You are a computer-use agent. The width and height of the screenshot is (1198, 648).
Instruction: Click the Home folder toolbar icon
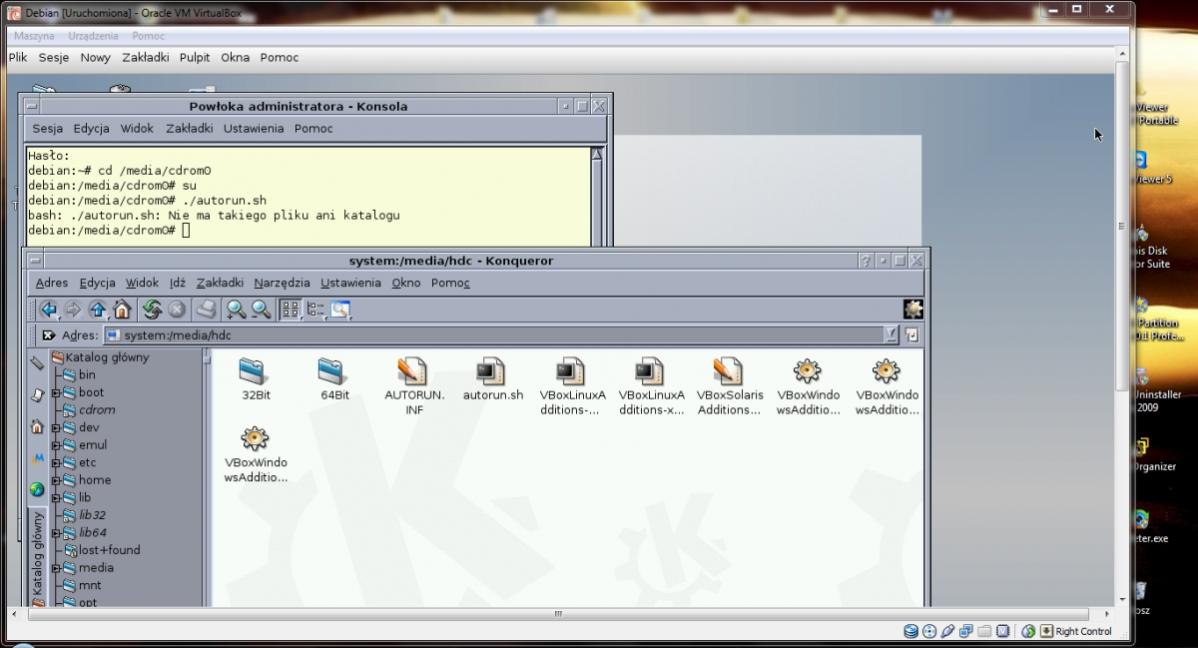[121, 310]
